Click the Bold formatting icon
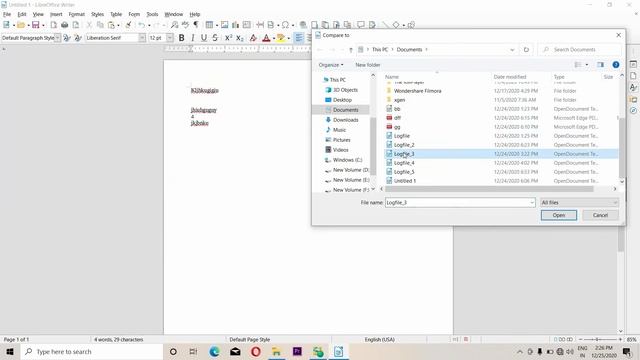640x360 pixels. (181, 38)
